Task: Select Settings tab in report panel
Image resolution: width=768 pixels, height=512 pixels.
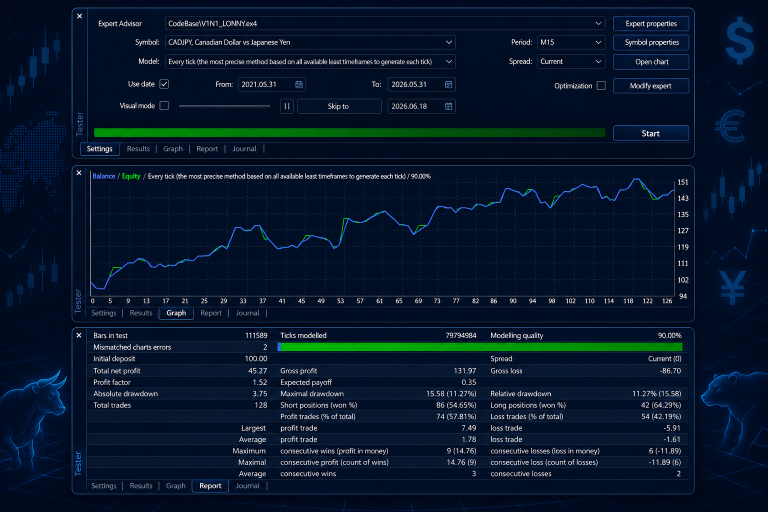Action: point(104,486)
